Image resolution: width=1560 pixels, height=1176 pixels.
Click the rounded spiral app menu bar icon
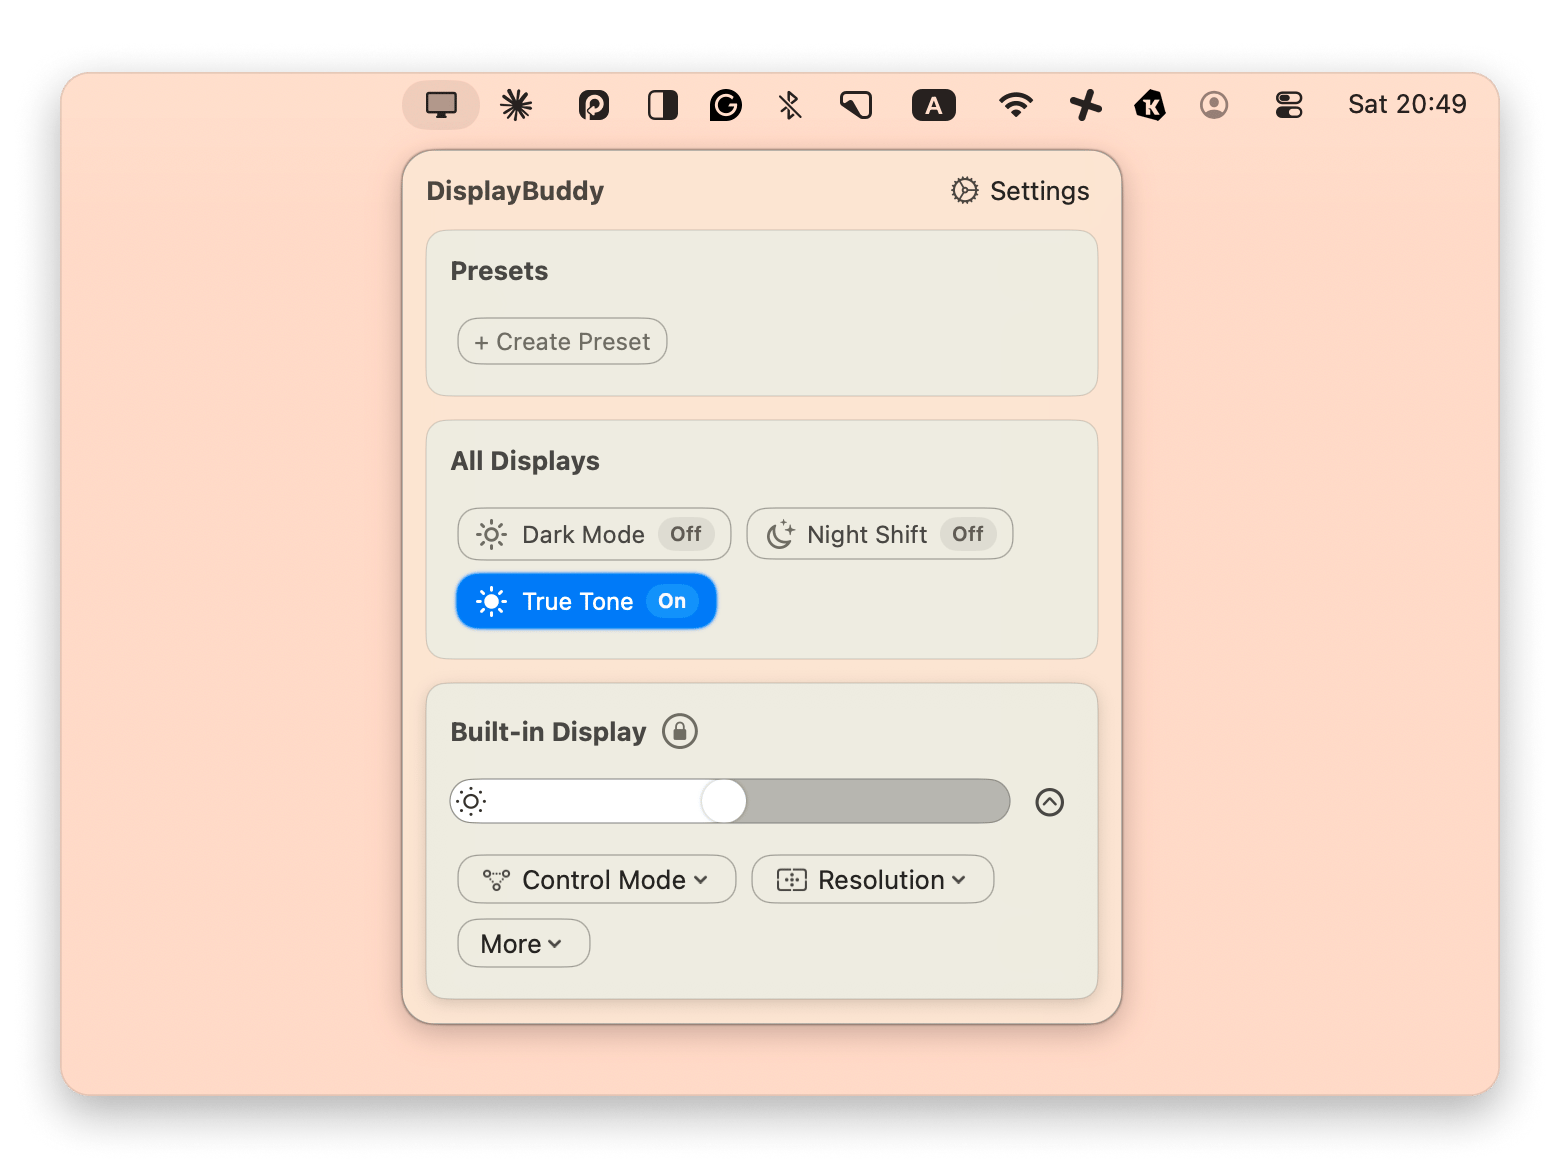pos(594,105)
